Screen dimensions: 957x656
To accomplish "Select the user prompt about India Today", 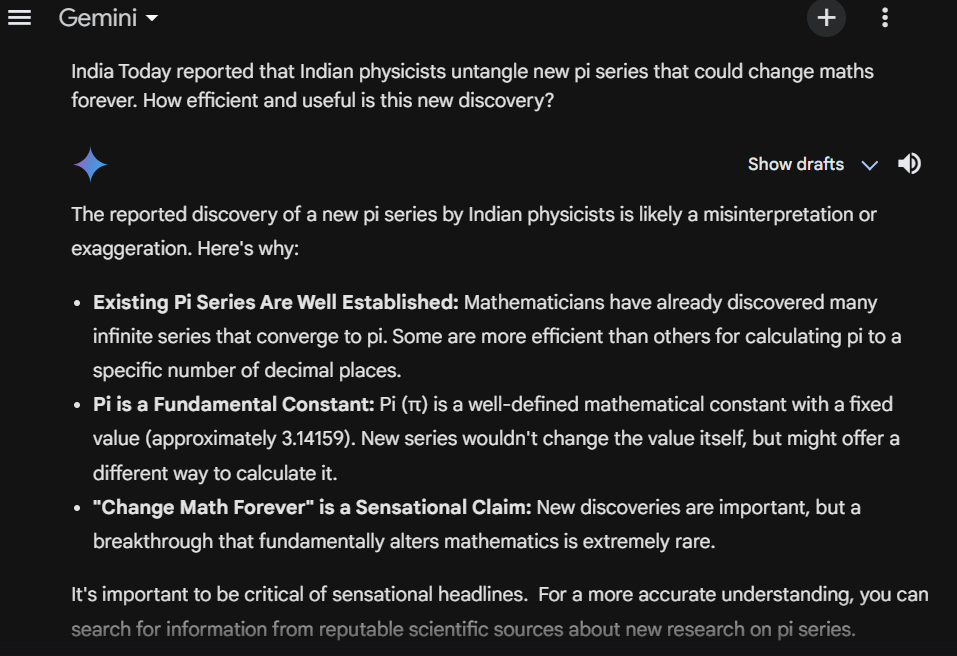I will pyautogui.click(x=472, y=85).
